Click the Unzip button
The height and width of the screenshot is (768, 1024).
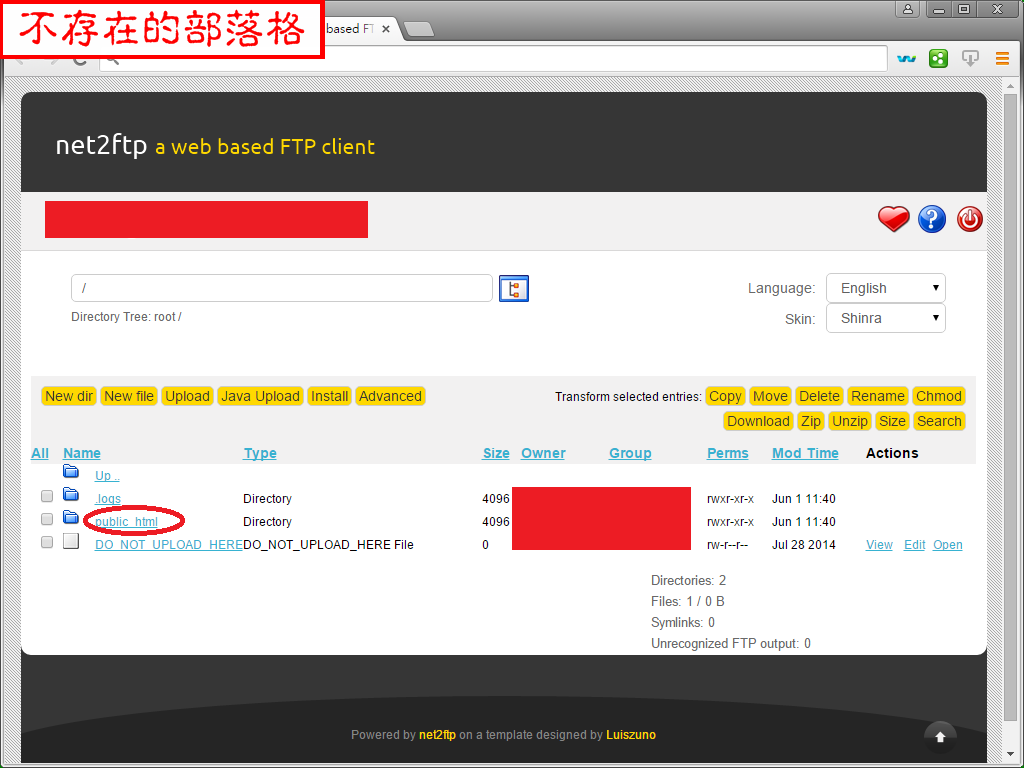coord(850,421)
